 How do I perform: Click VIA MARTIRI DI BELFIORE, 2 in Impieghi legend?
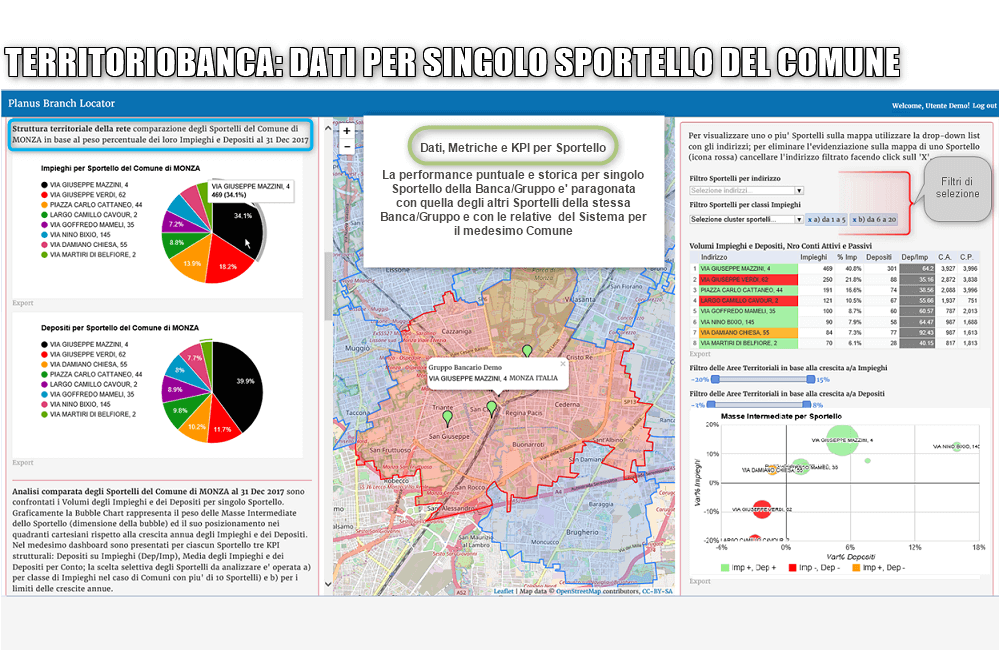point(88,255)
